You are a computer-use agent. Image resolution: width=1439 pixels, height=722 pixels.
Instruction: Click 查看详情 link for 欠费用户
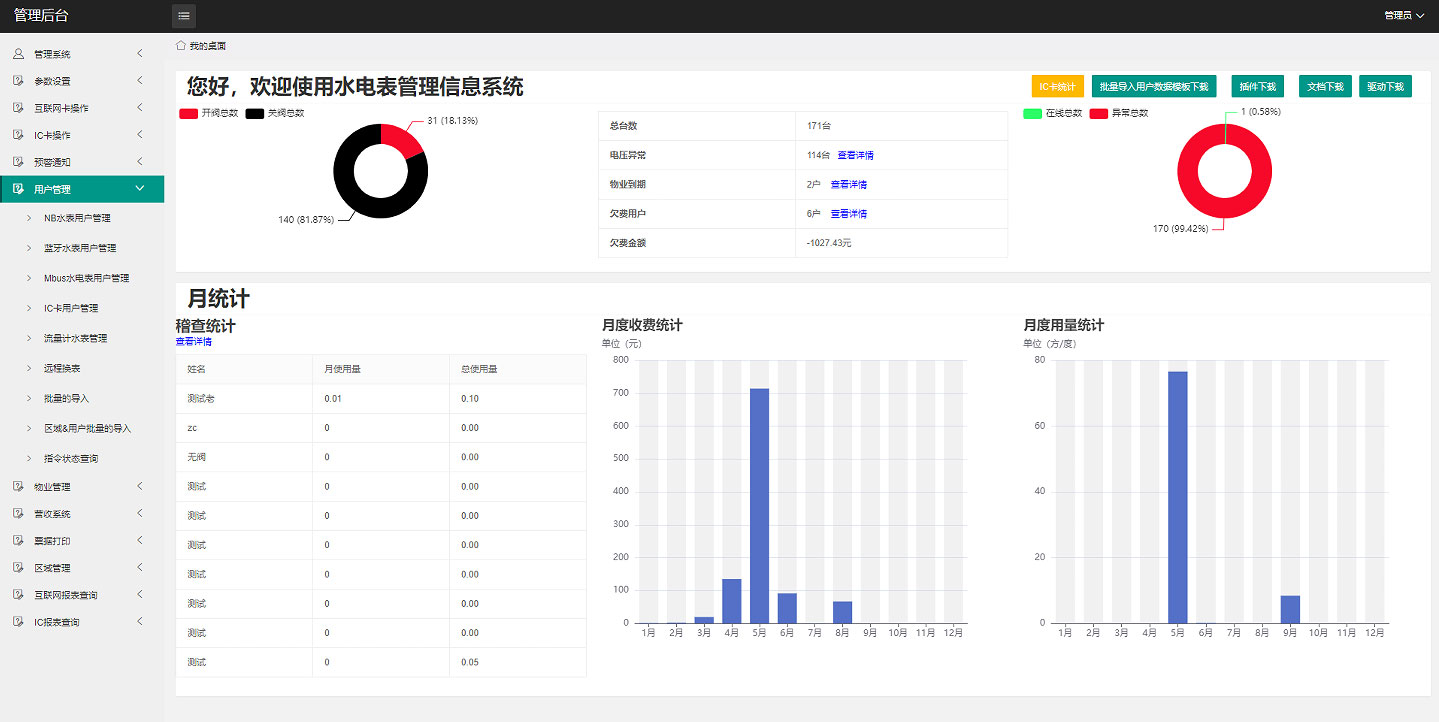click(x=848, y=214)
